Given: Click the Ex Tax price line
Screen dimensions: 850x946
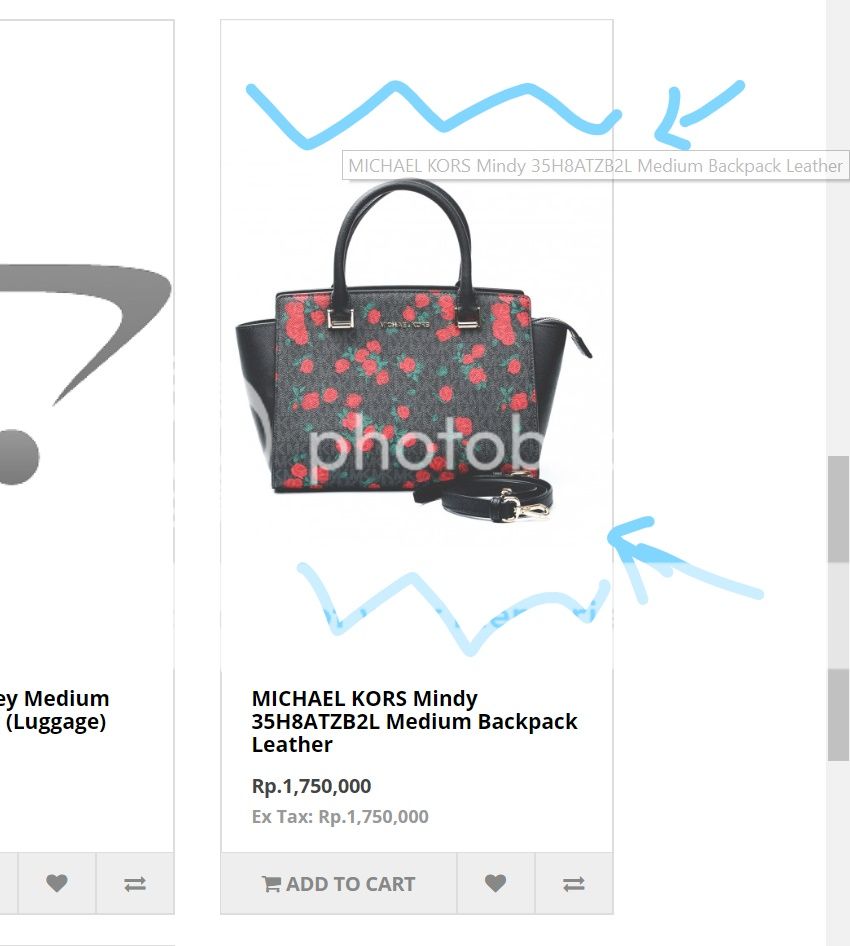Looking at the screenshot, I should (x=340, y=817).
